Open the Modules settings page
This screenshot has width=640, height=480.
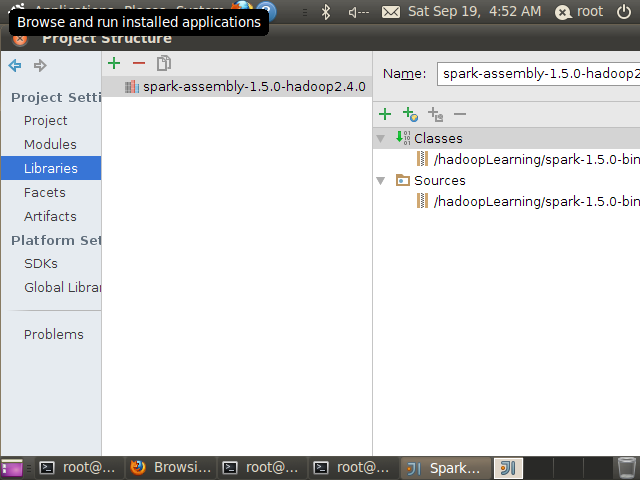(50, 144)
